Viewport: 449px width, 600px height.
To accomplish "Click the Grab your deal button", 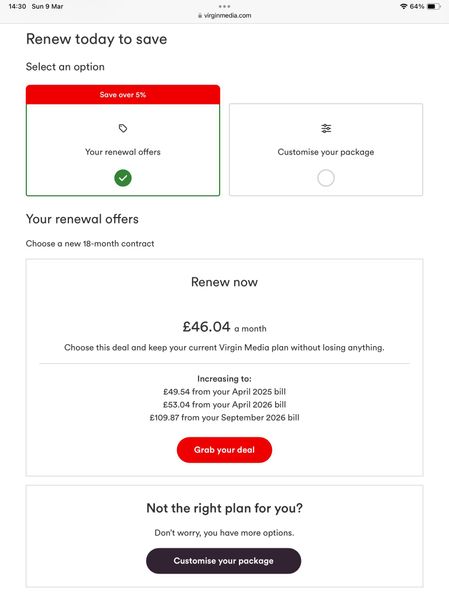I will pyautogui.click(x=224, y=450).
